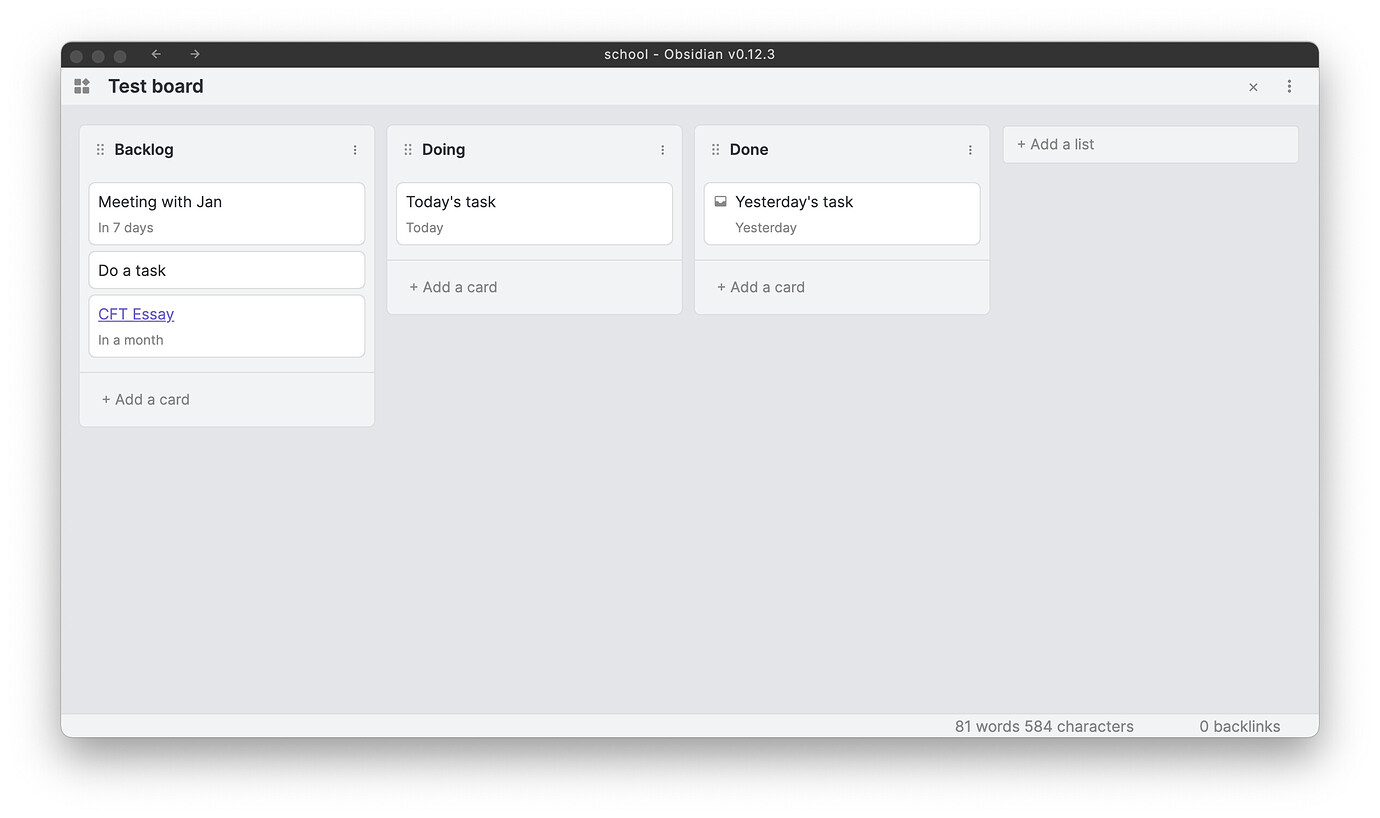The width and height of the screenshot is (1380, 818).
Task: Go forward with the right arrow
Action: tap(195, 54)
